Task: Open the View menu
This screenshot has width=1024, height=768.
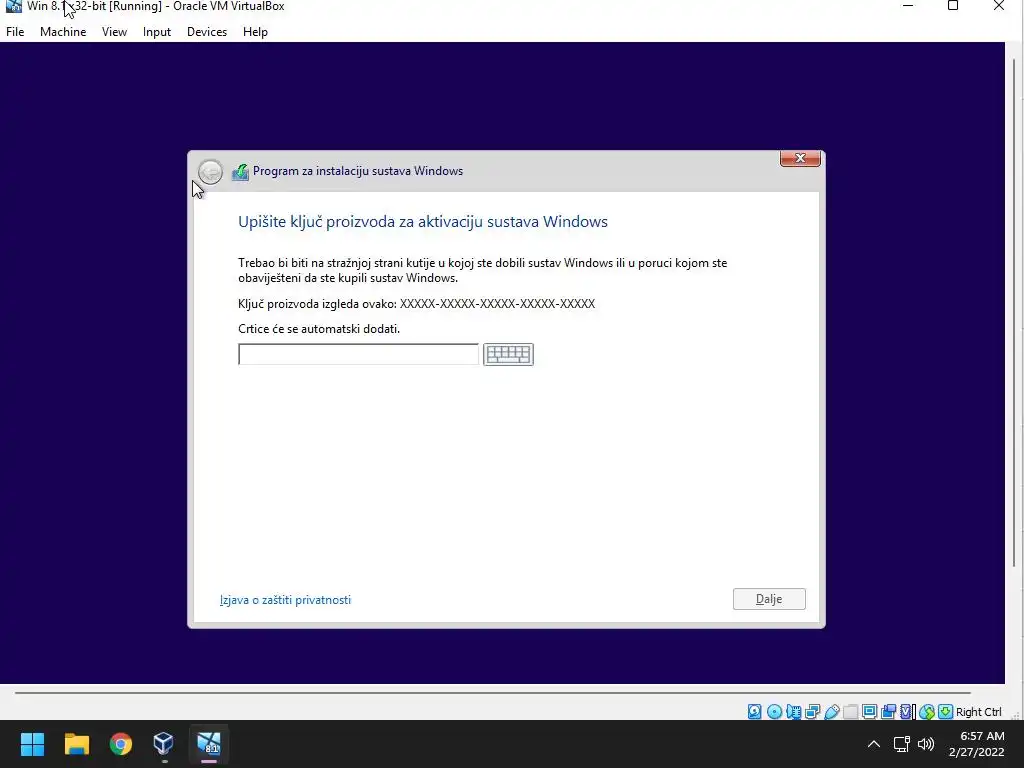Action: 114,31
